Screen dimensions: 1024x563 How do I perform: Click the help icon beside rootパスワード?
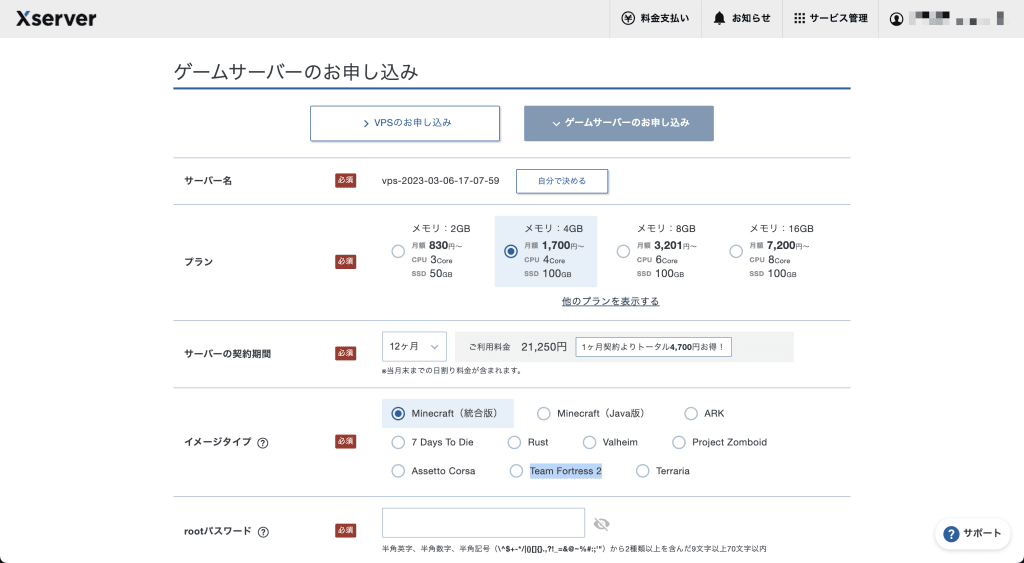click(263, 532)
